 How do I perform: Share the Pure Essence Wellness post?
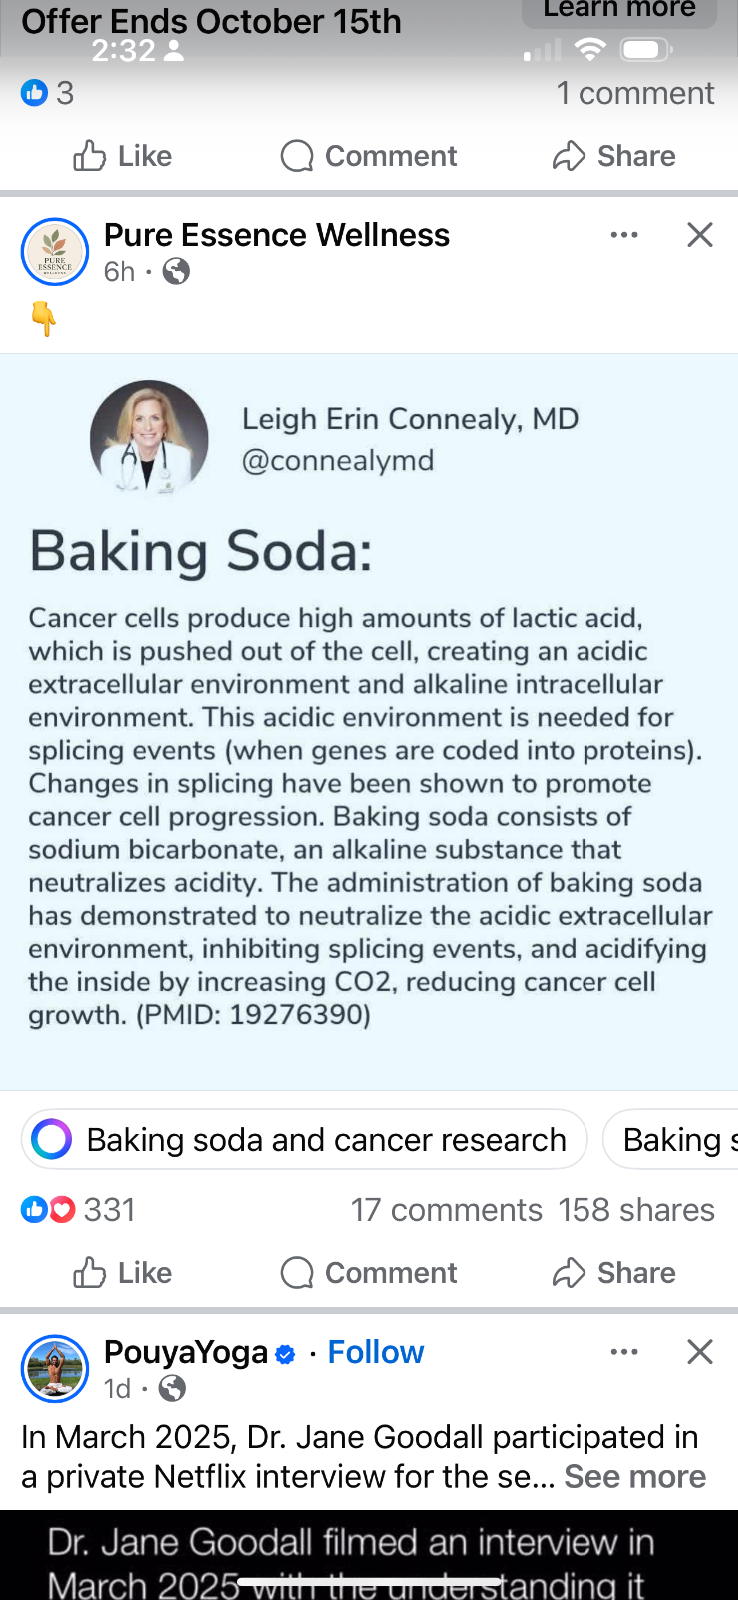[614, 1273]
